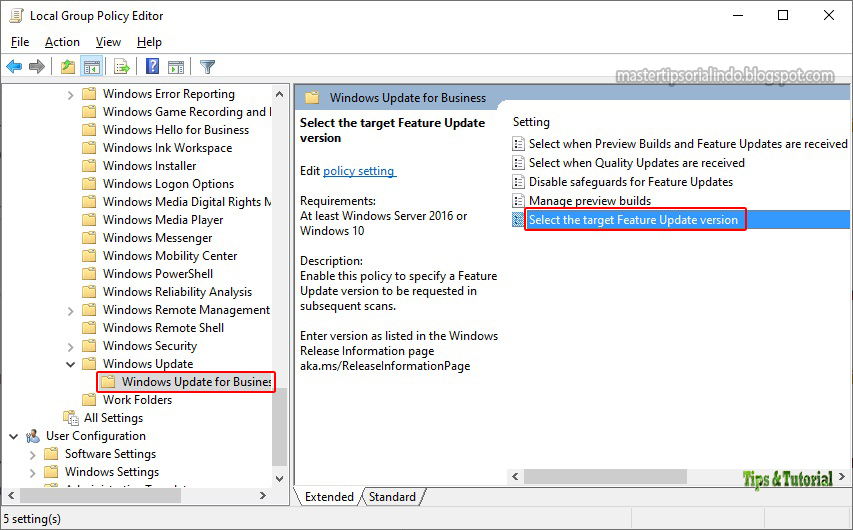Viewport: 853px width, 530px height.
Task: Open the File menu
Action: [20, 42]
